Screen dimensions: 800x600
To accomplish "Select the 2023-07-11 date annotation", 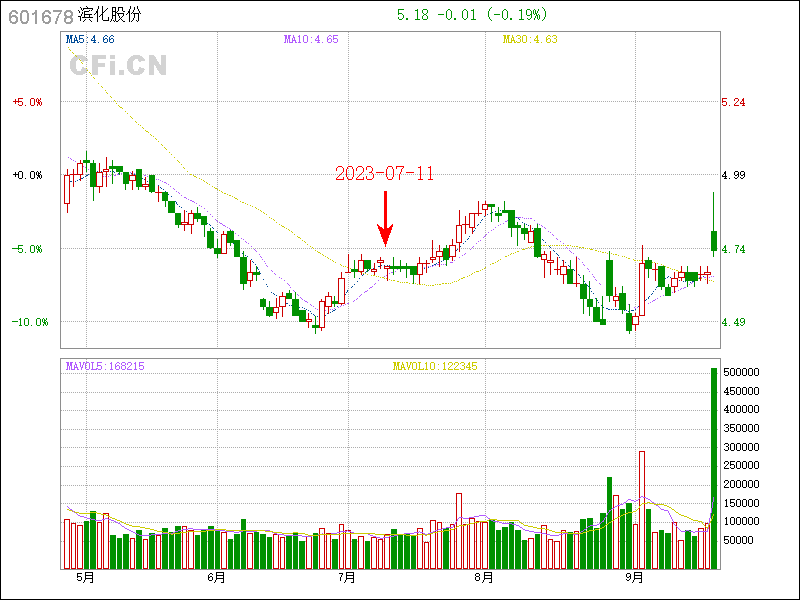I will 384,173.
